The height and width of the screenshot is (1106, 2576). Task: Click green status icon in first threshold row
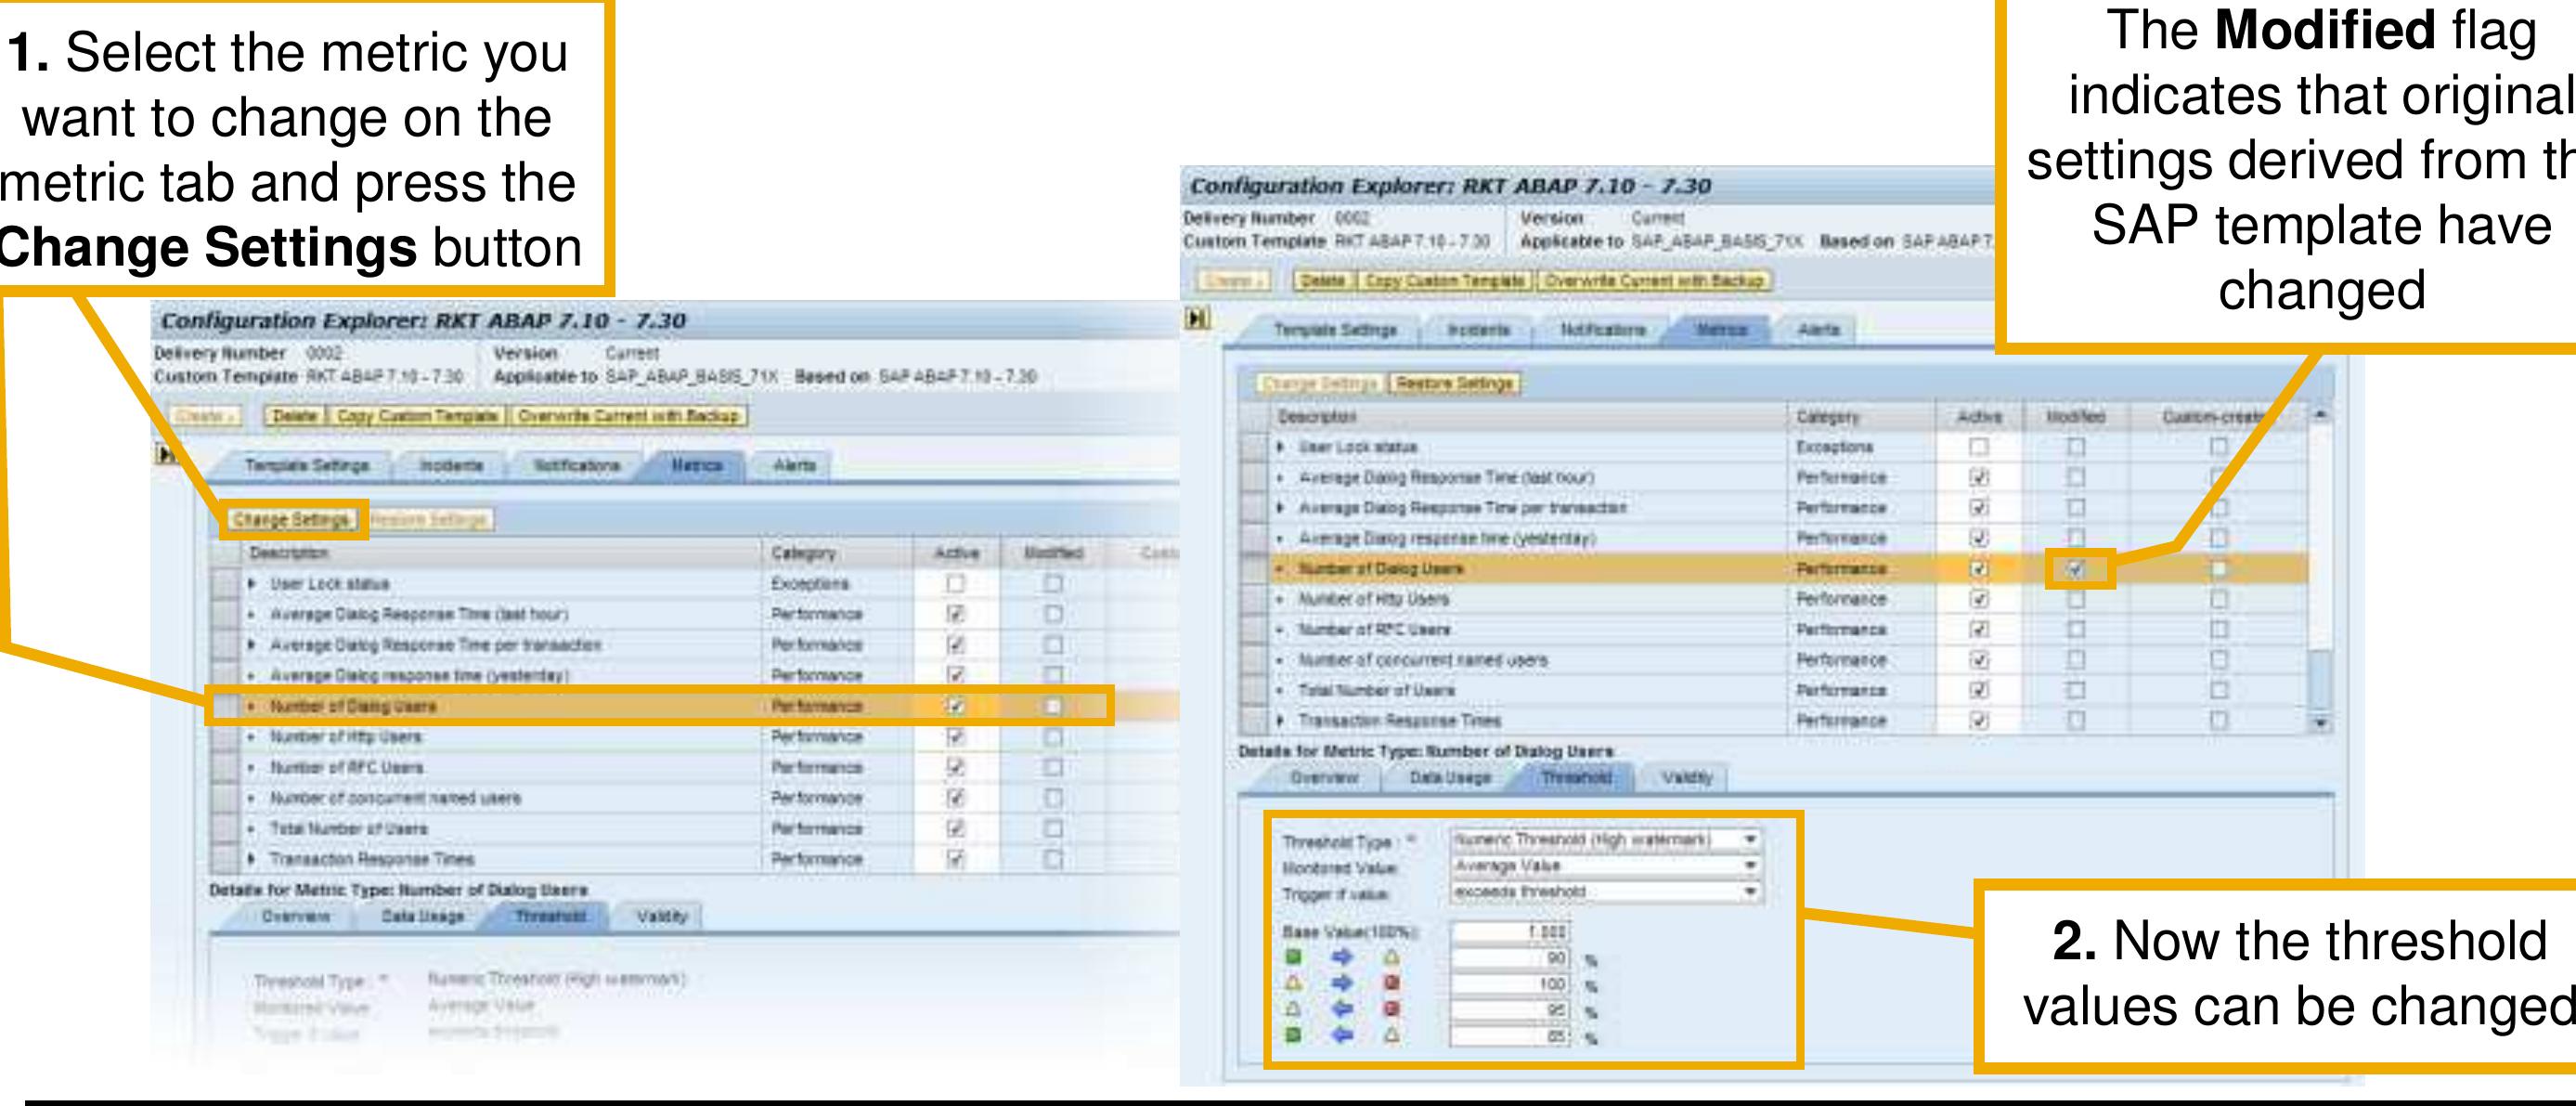(x=1293, y=957)
